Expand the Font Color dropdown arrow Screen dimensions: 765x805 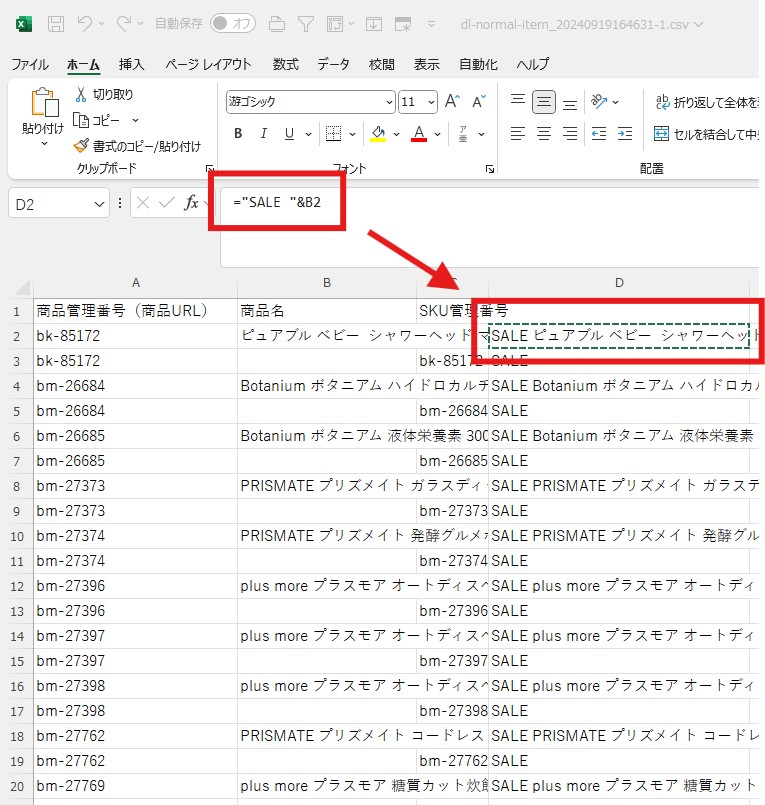click(x=437, y=134)
